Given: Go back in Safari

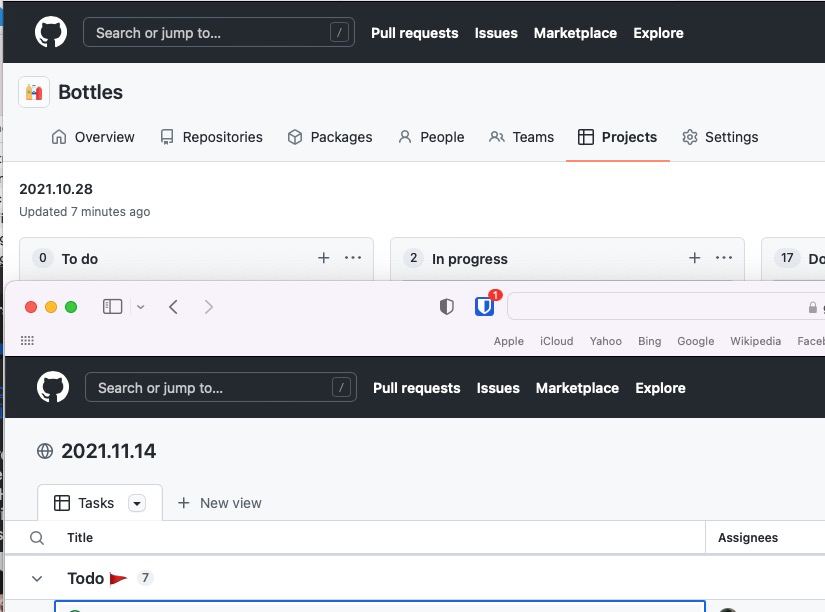Looking at the screenshot, I should click(174, 307).
